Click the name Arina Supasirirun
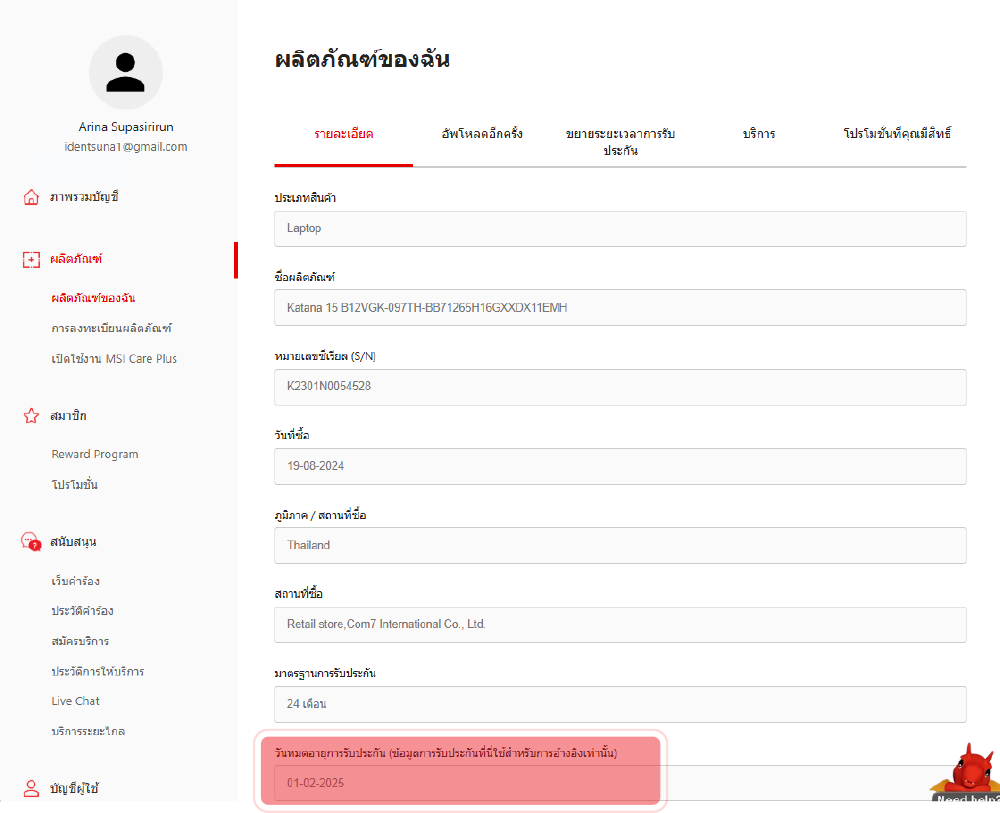 pos(126,127)
